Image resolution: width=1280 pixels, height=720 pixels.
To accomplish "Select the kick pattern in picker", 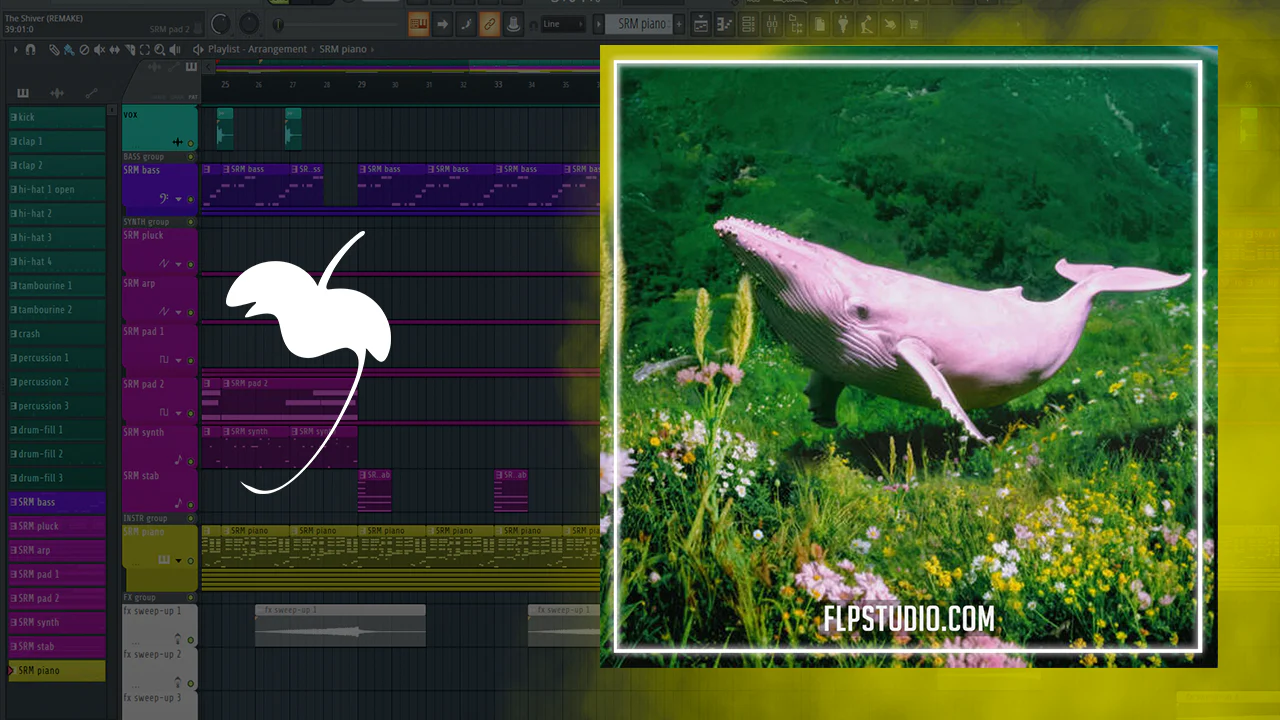I will coord(56,117).
